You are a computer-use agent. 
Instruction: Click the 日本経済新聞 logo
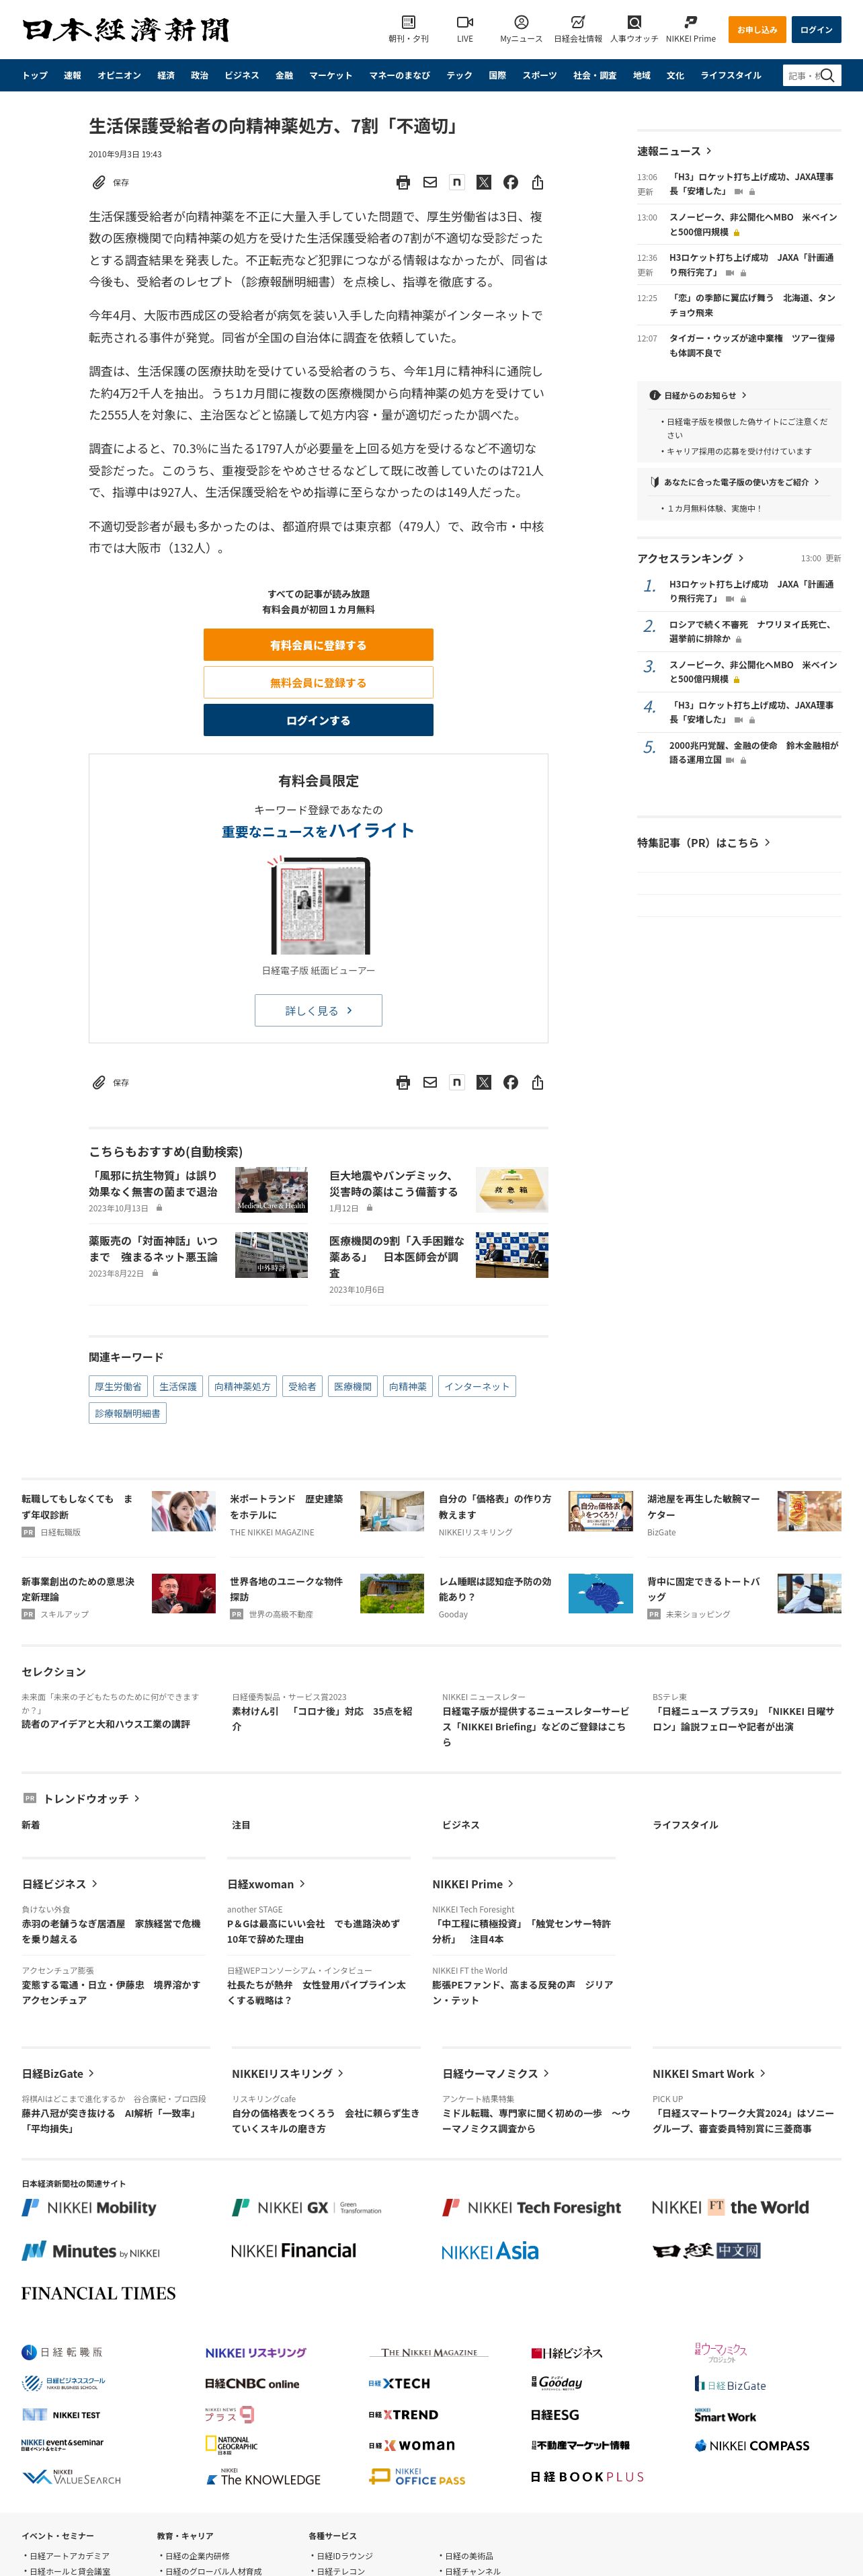[126, 30]
